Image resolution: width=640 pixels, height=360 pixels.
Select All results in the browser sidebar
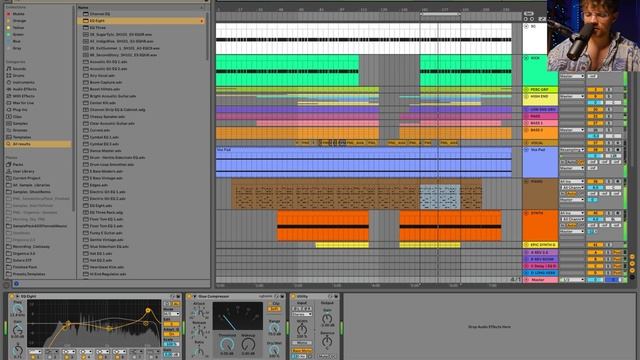(x=38, y=144)
